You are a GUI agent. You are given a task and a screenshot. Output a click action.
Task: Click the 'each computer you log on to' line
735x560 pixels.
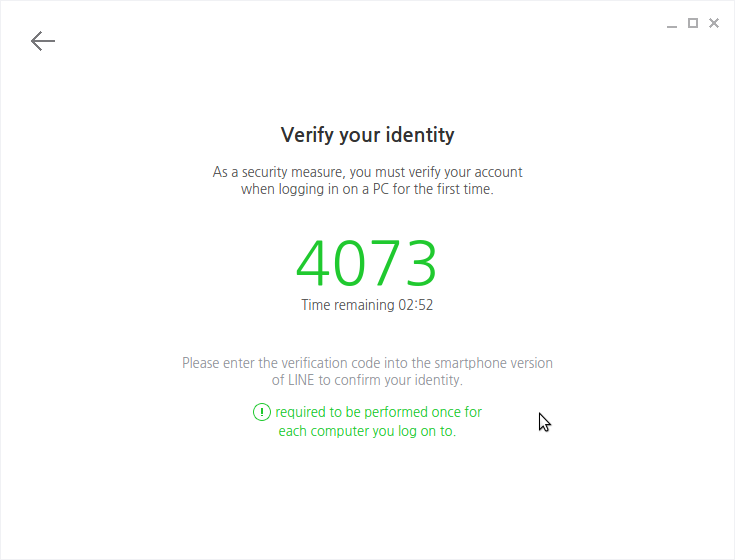[x=367, y=431]
